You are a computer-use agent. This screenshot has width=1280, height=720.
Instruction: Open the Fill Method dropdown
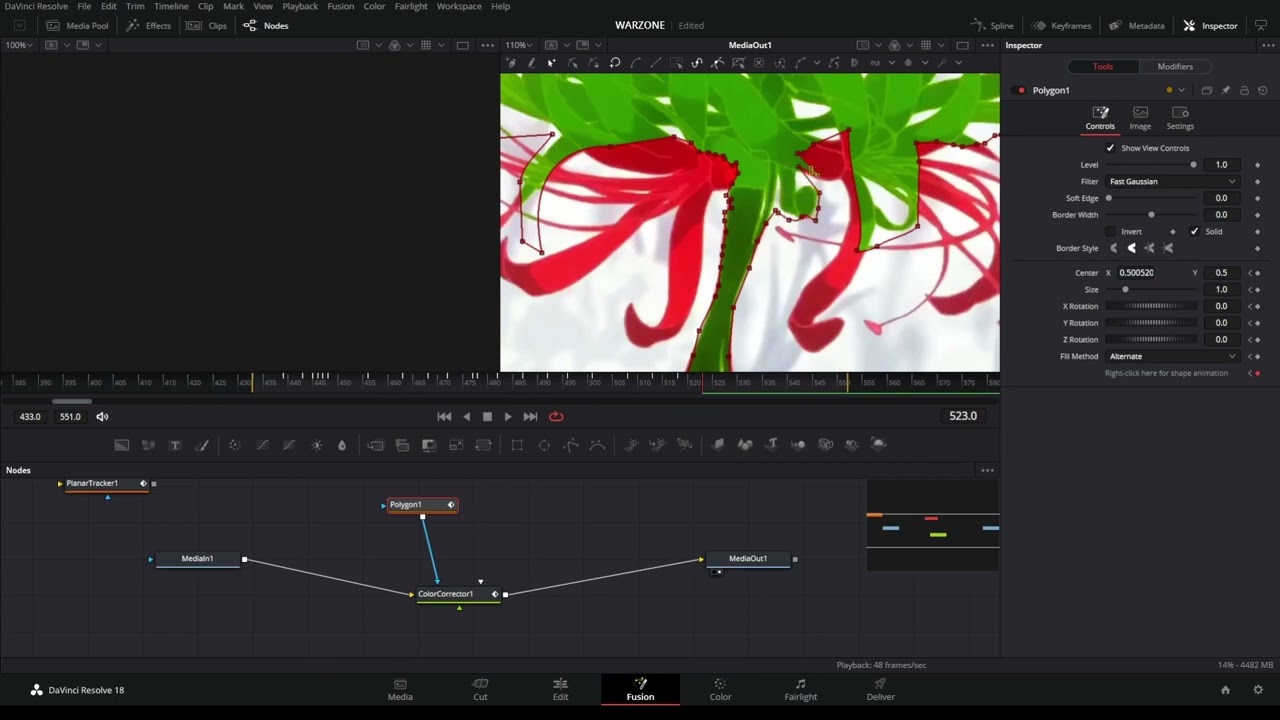point(1172,356)
